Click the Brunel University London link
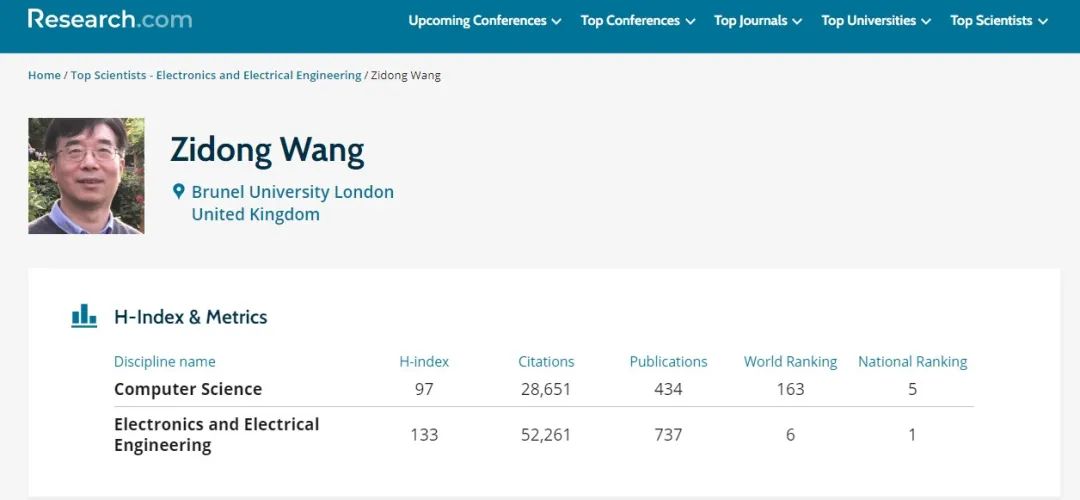Image resolution: width=1080 pixels, height=500 pixels. click(x=293, y=191)
